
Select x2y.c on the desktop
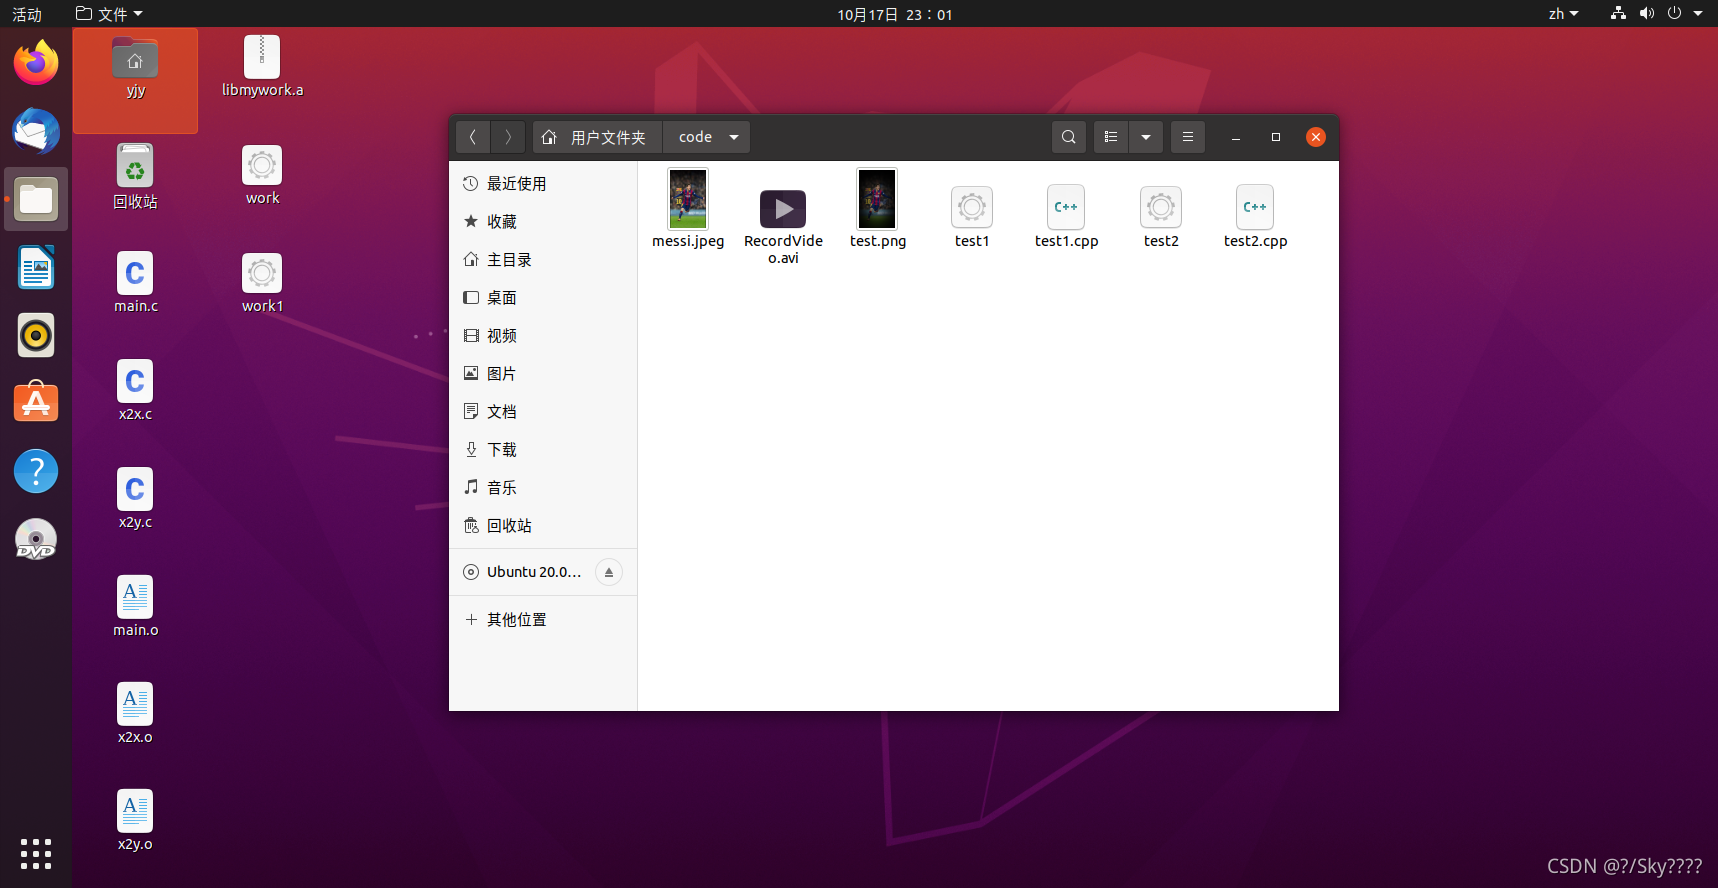135,499
